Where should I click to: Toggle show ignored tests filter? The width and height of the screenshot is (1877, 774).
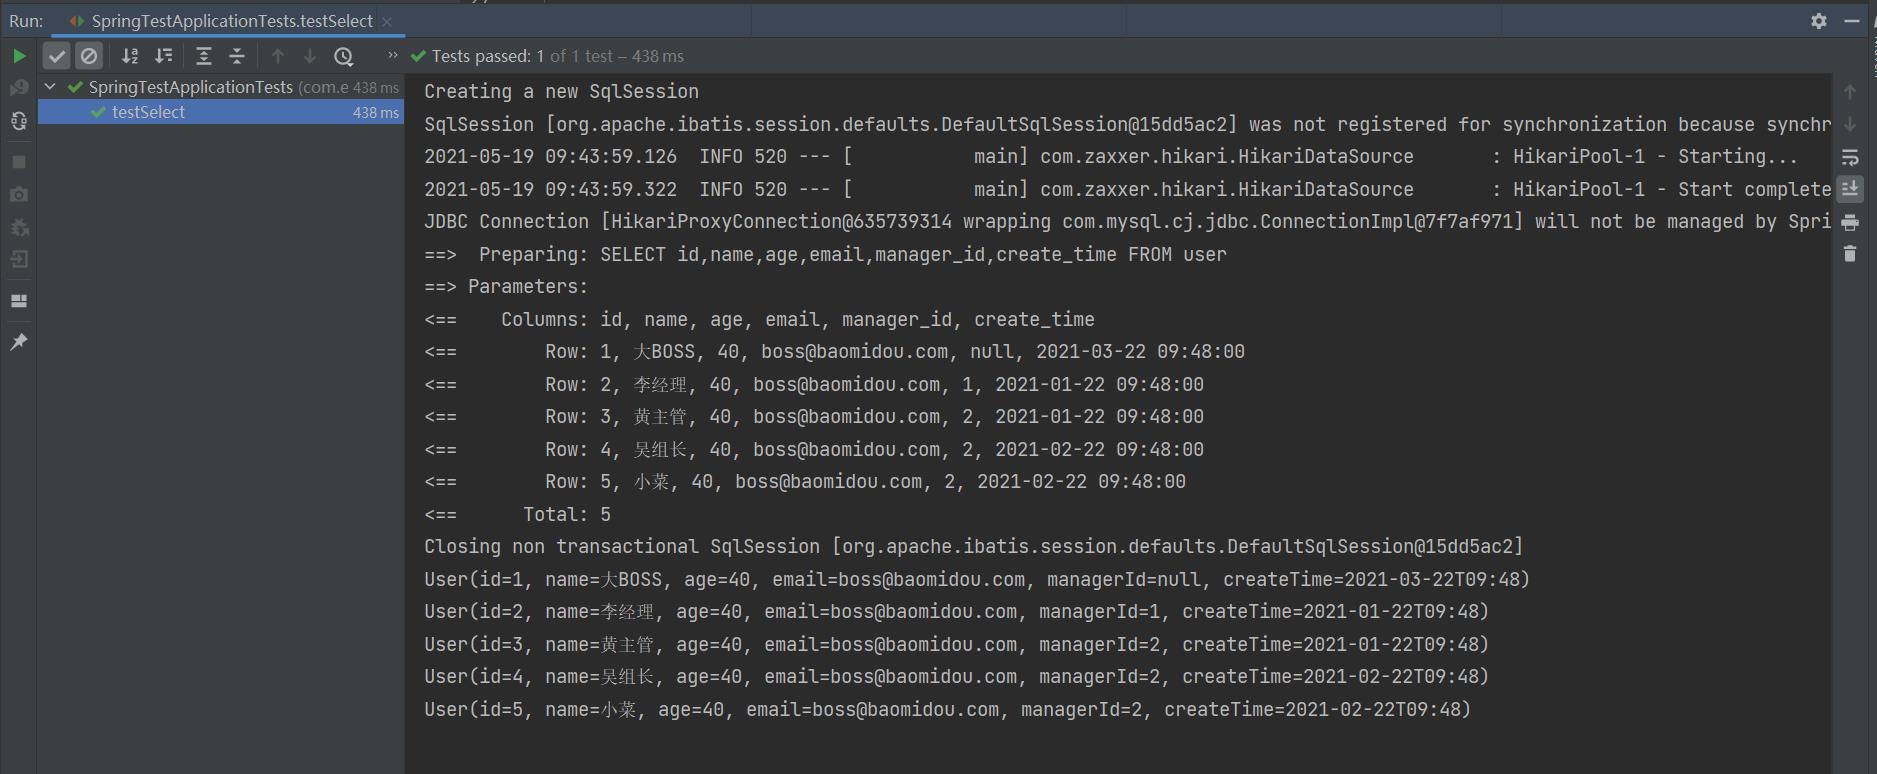tap(89, 56)
